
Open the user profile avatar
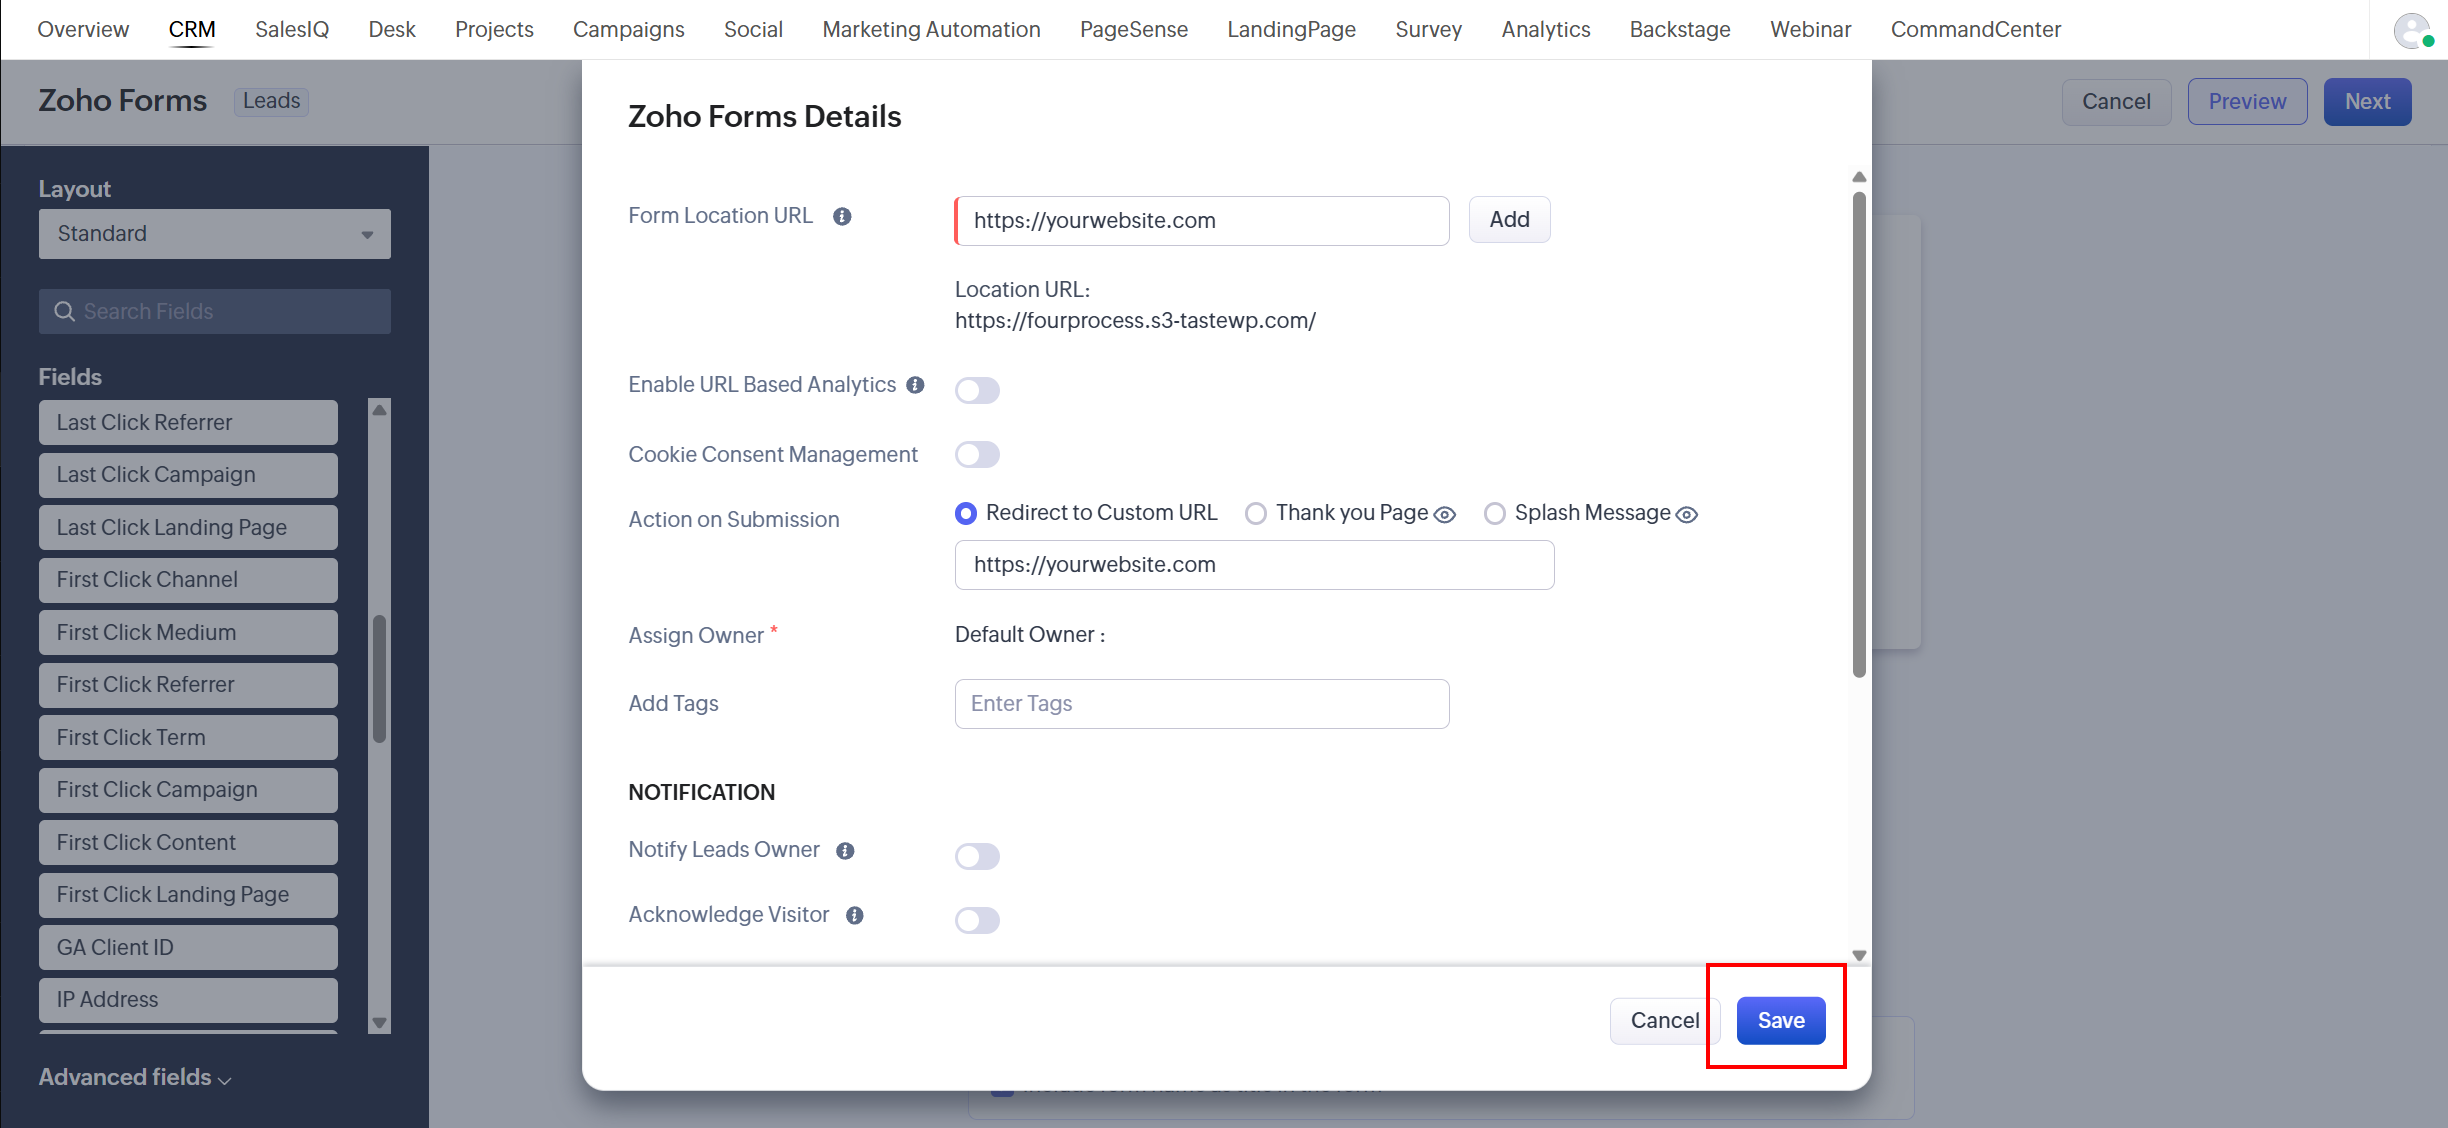(x=2413, y=30)
